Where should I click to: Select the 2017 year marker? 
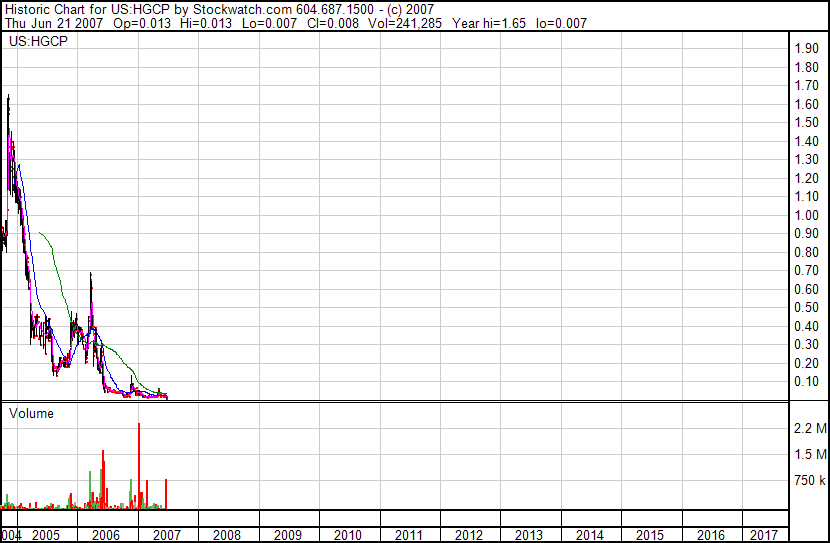pos(764,535)
